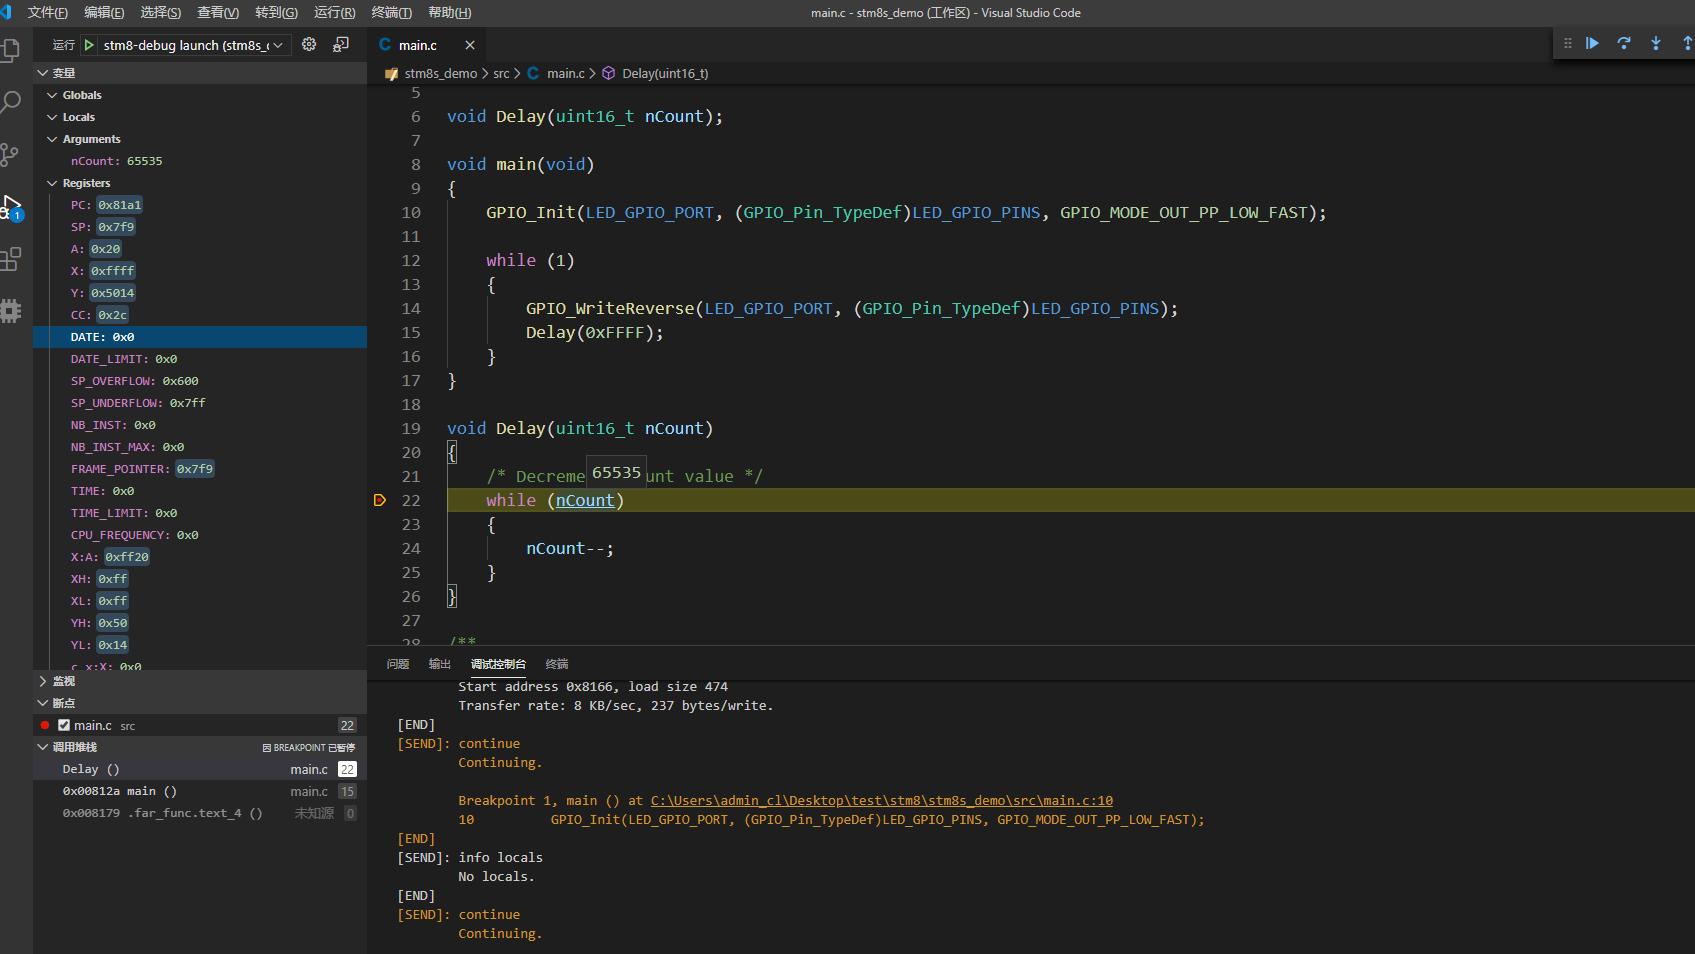Open the debug console icon beside the gear
Screen dimensions: 1695x954
341,44
